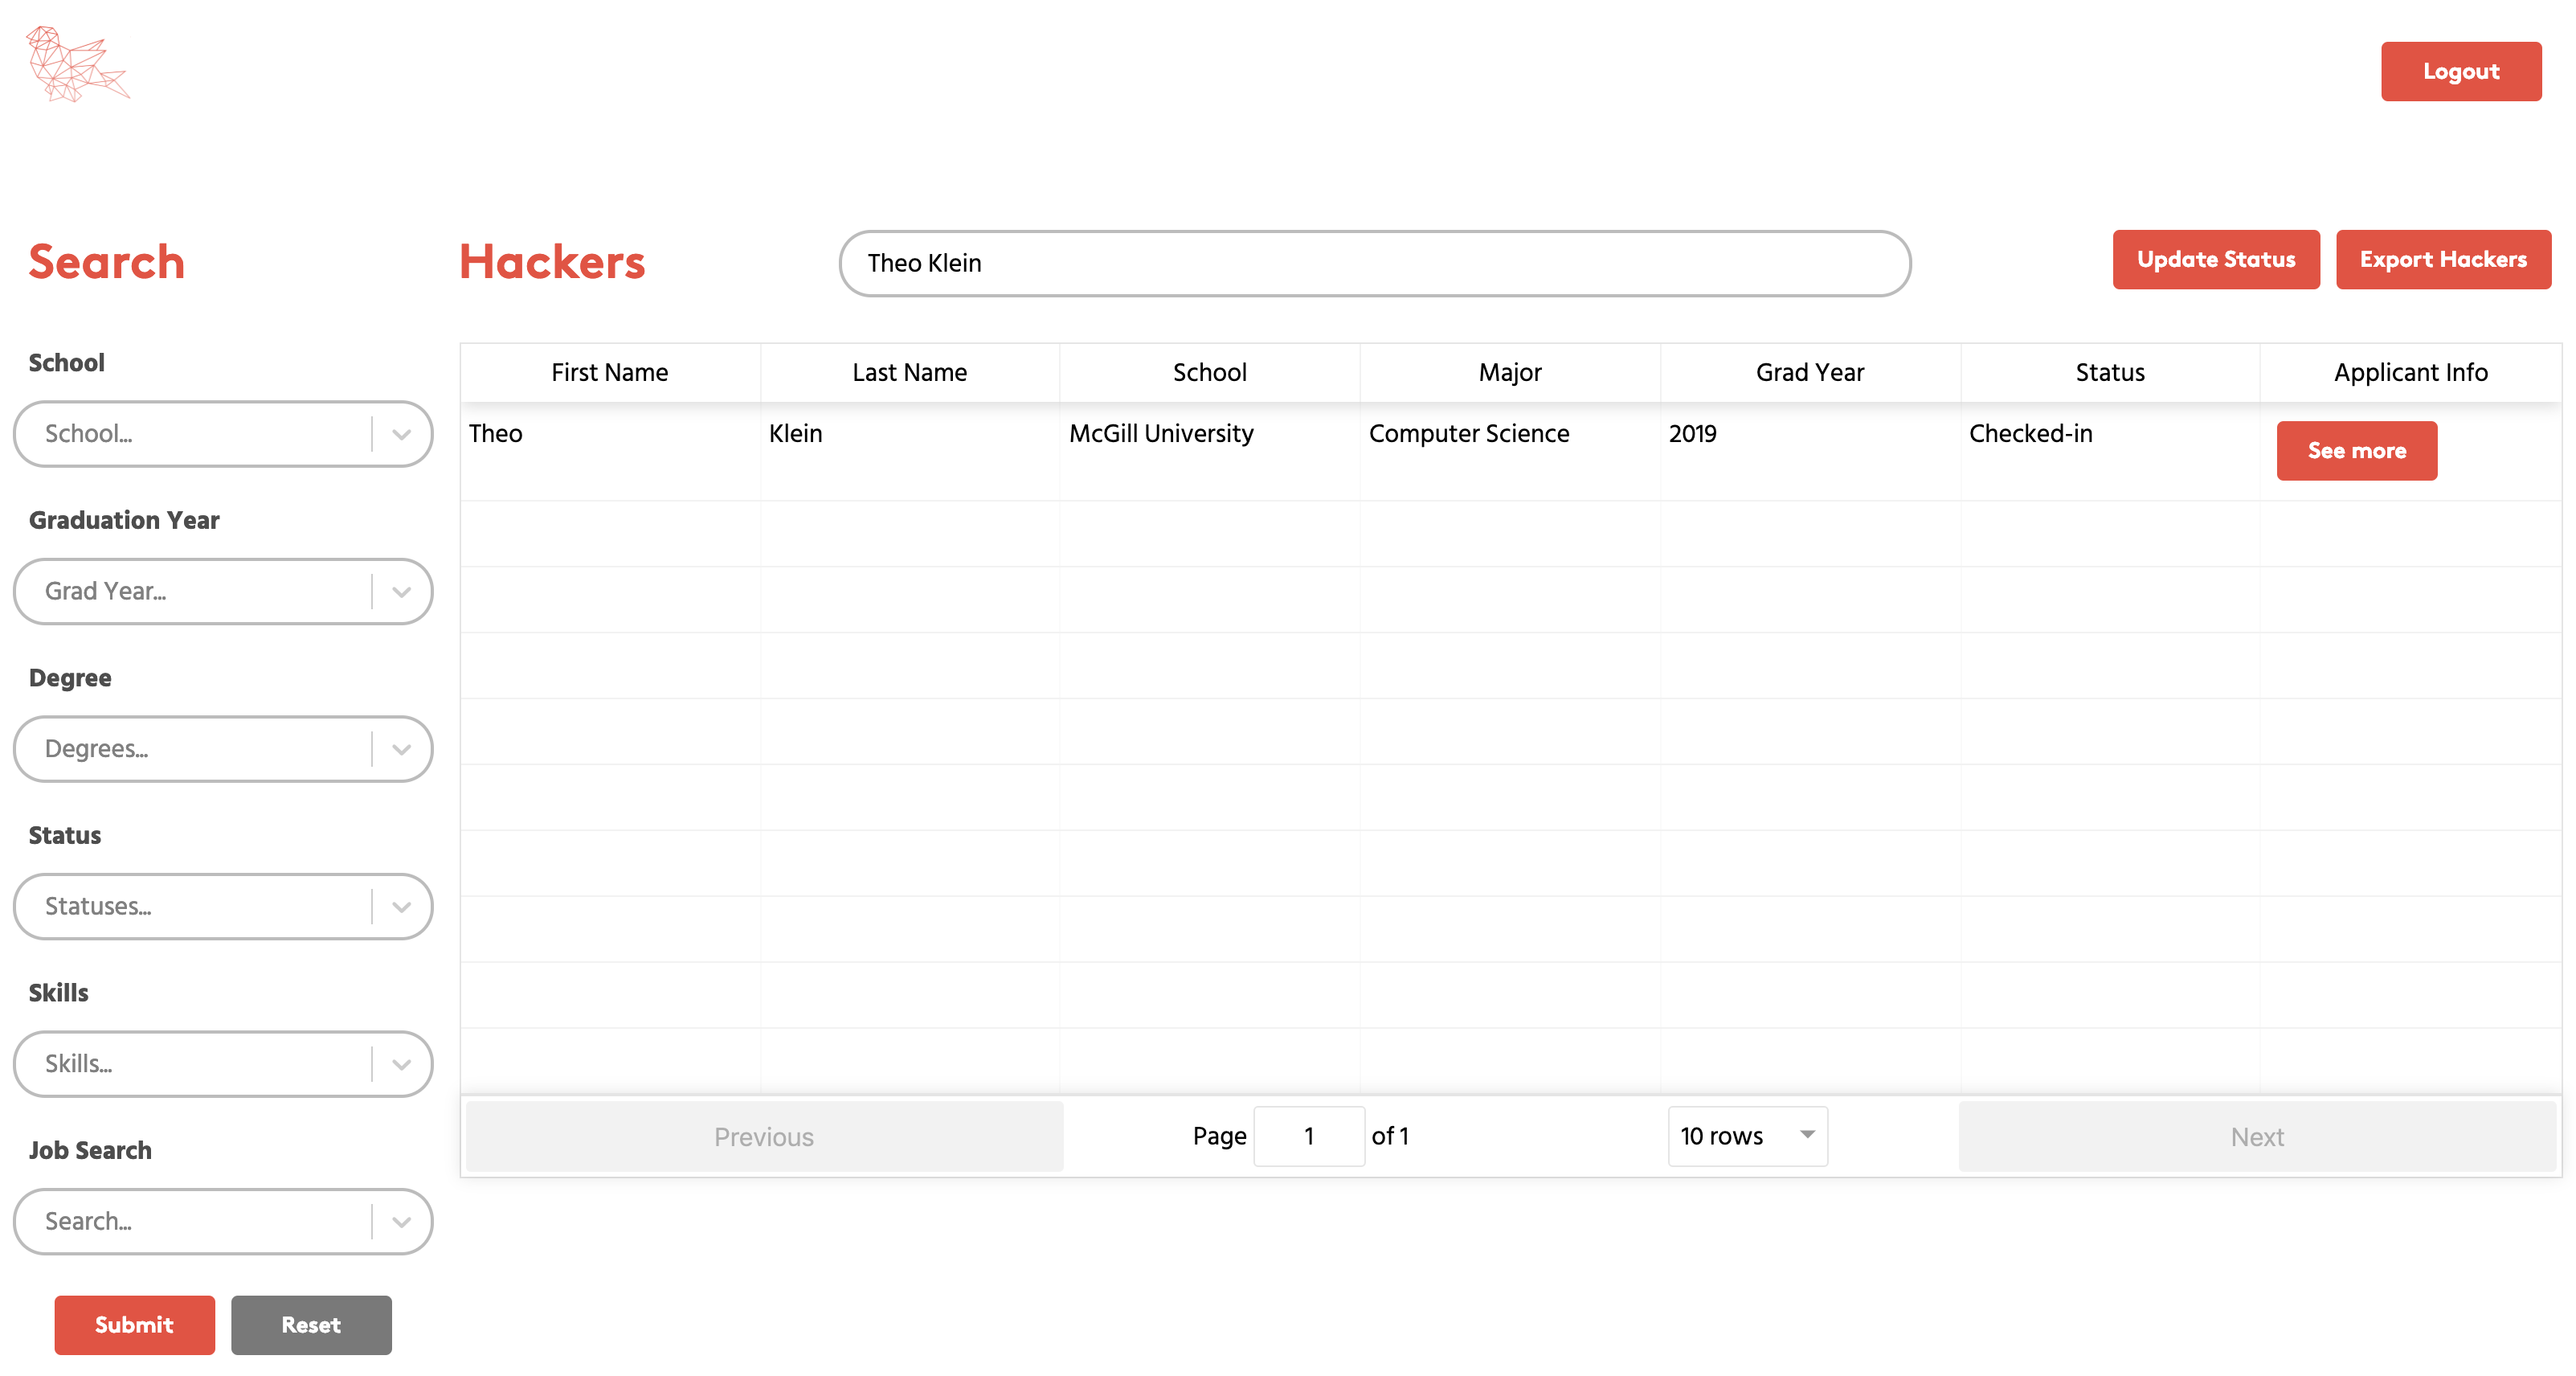Click the page number input box

(1308, 1136)
